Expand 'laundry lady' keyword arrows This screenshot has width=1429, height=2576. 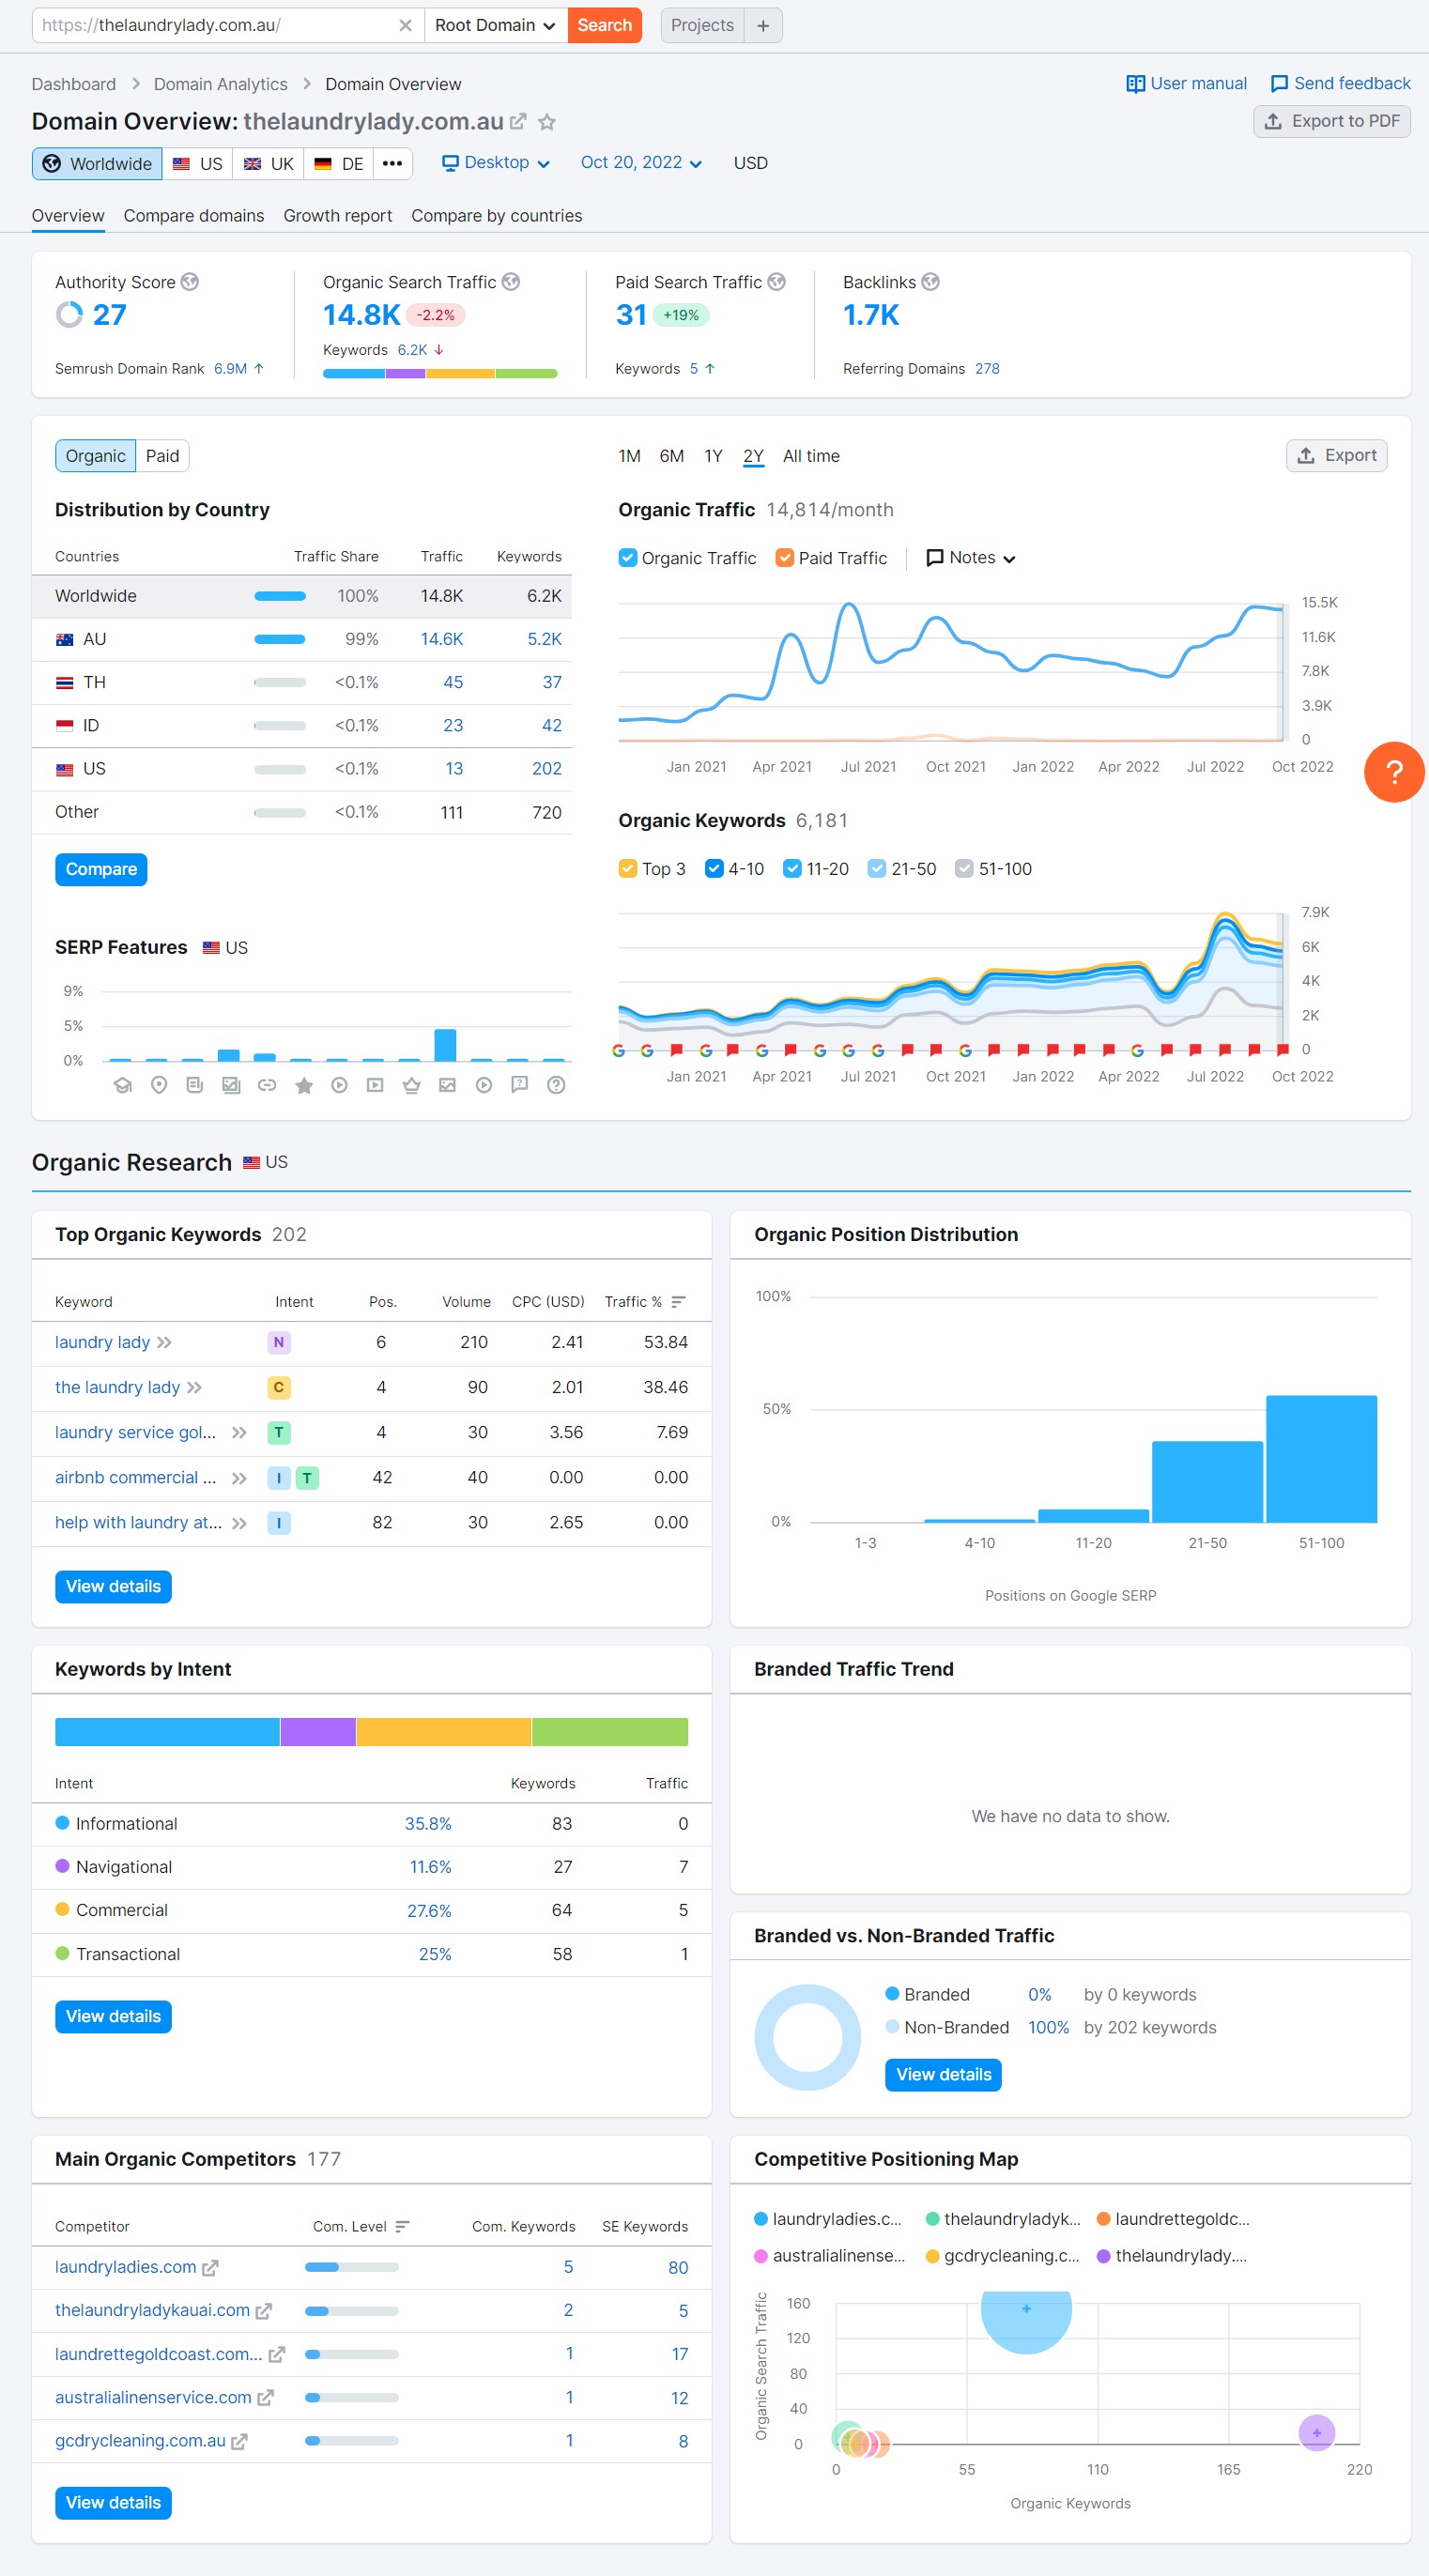click(x=164, y=1342)
